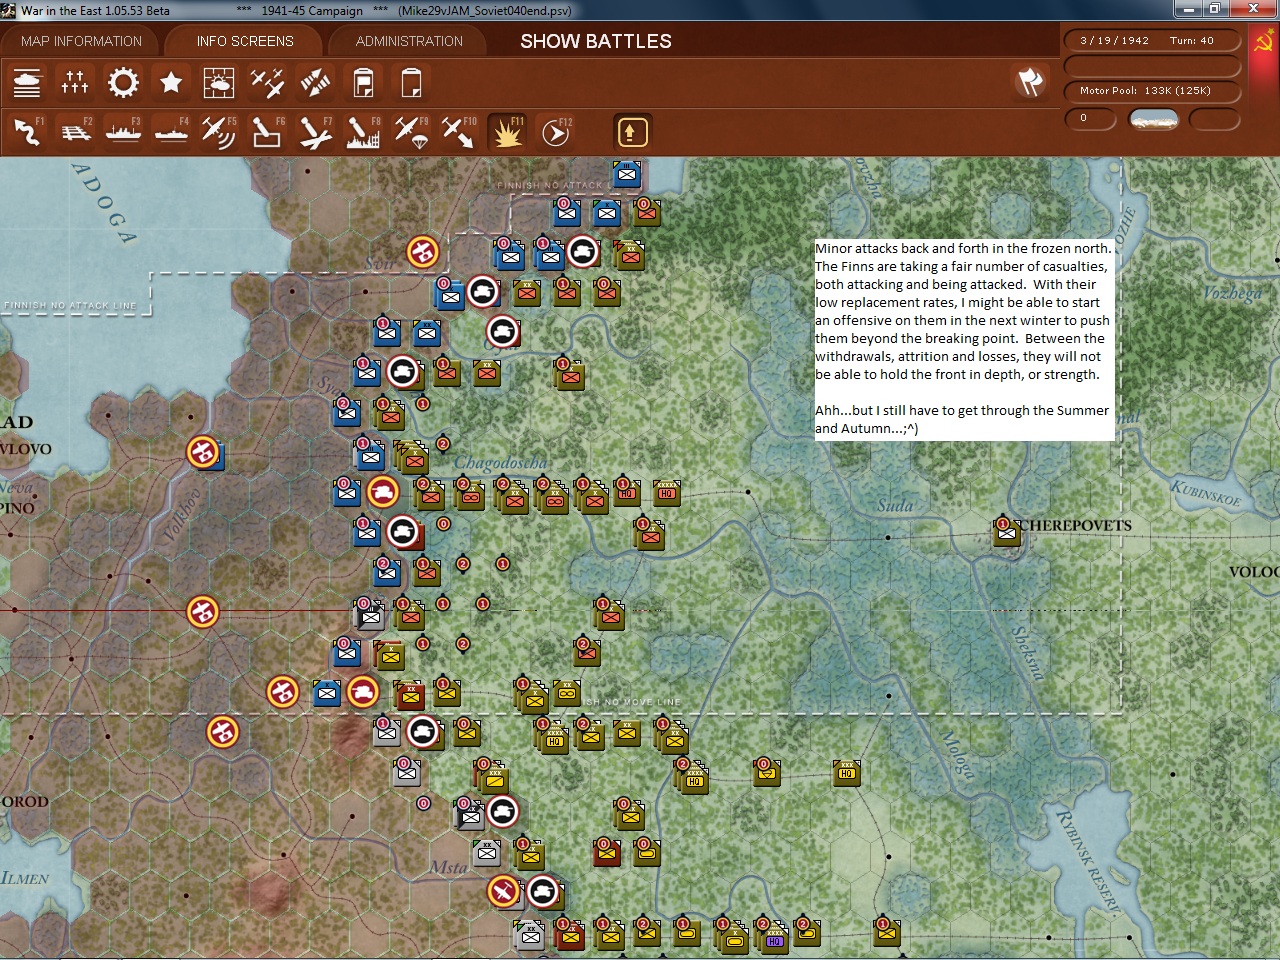Switch to the INFO SCREENS tab
Viewport: 1280px width, 960px height.
(x=245, y=41)
